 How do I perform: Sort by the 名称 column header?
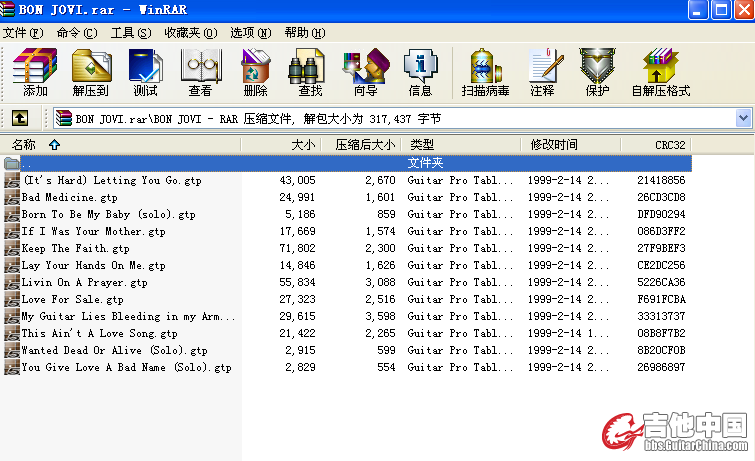(120, 145)
